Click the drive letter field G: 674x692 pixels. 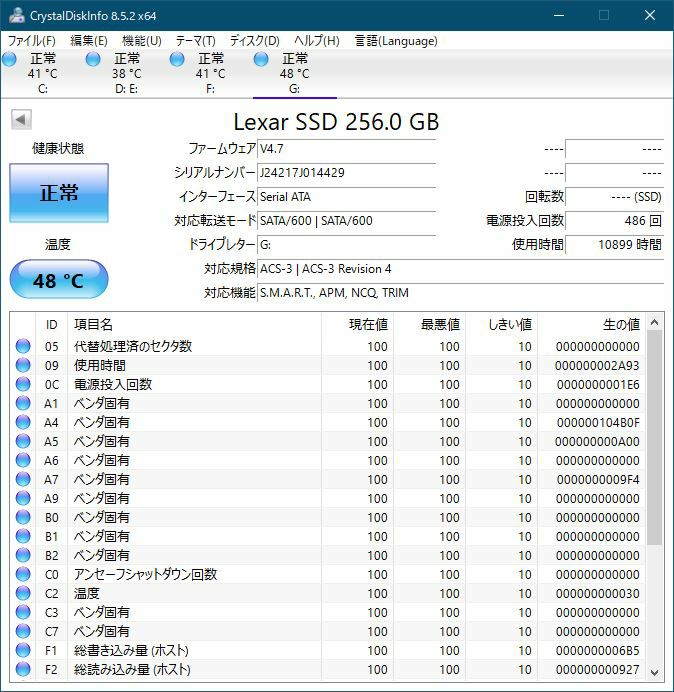point(346,244)
